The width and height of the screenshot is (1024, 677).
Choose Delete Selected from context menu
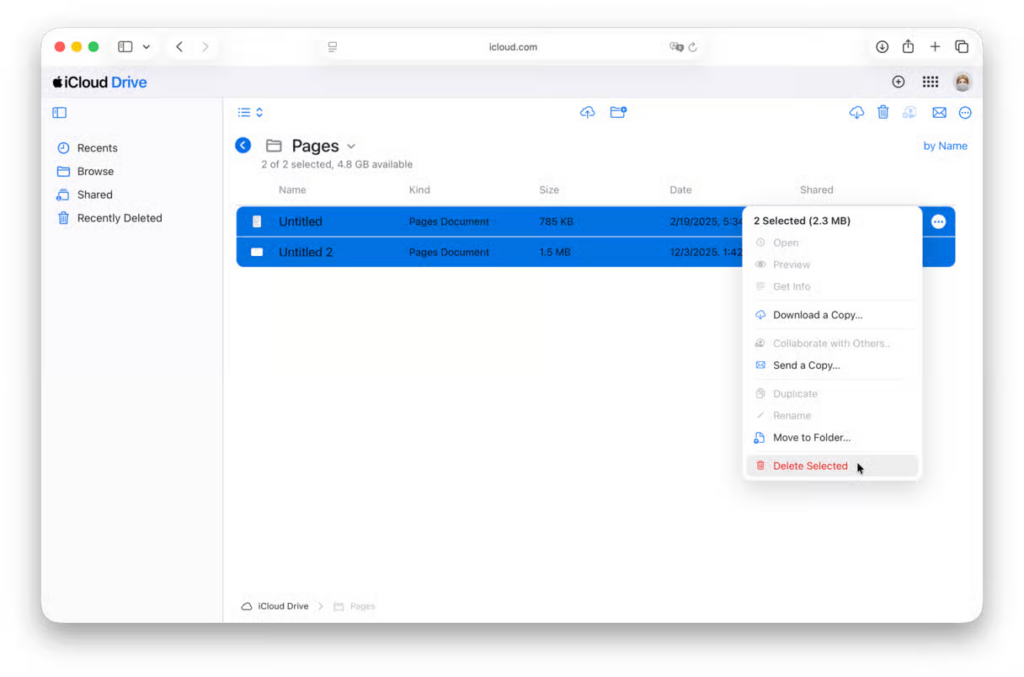click(810, 466)
